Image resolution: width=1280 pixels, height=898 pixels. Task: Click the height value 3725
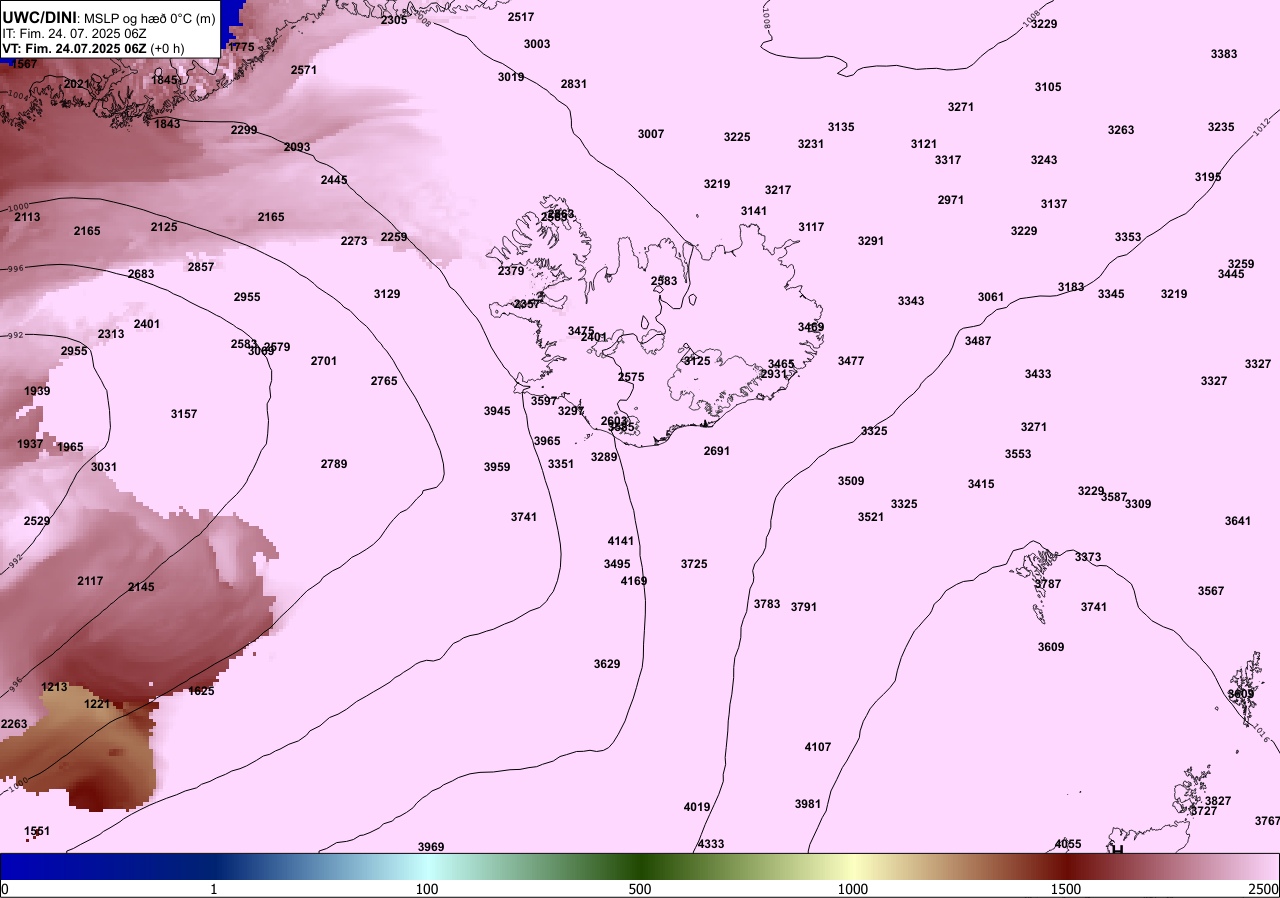coord(694,564)
